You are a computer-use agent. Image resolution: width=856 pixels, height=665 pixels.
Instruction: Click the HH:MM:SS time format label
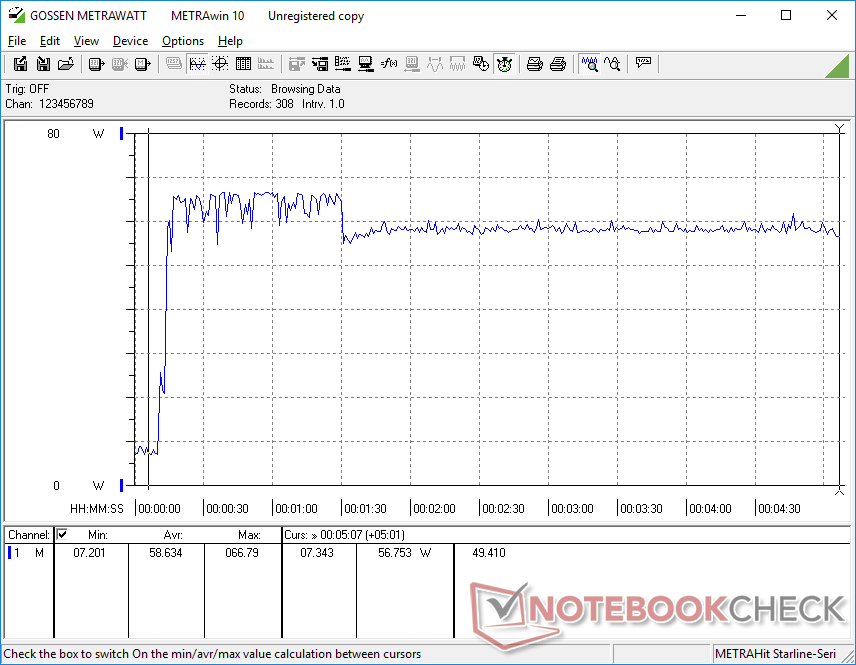(x=97, y=509)
